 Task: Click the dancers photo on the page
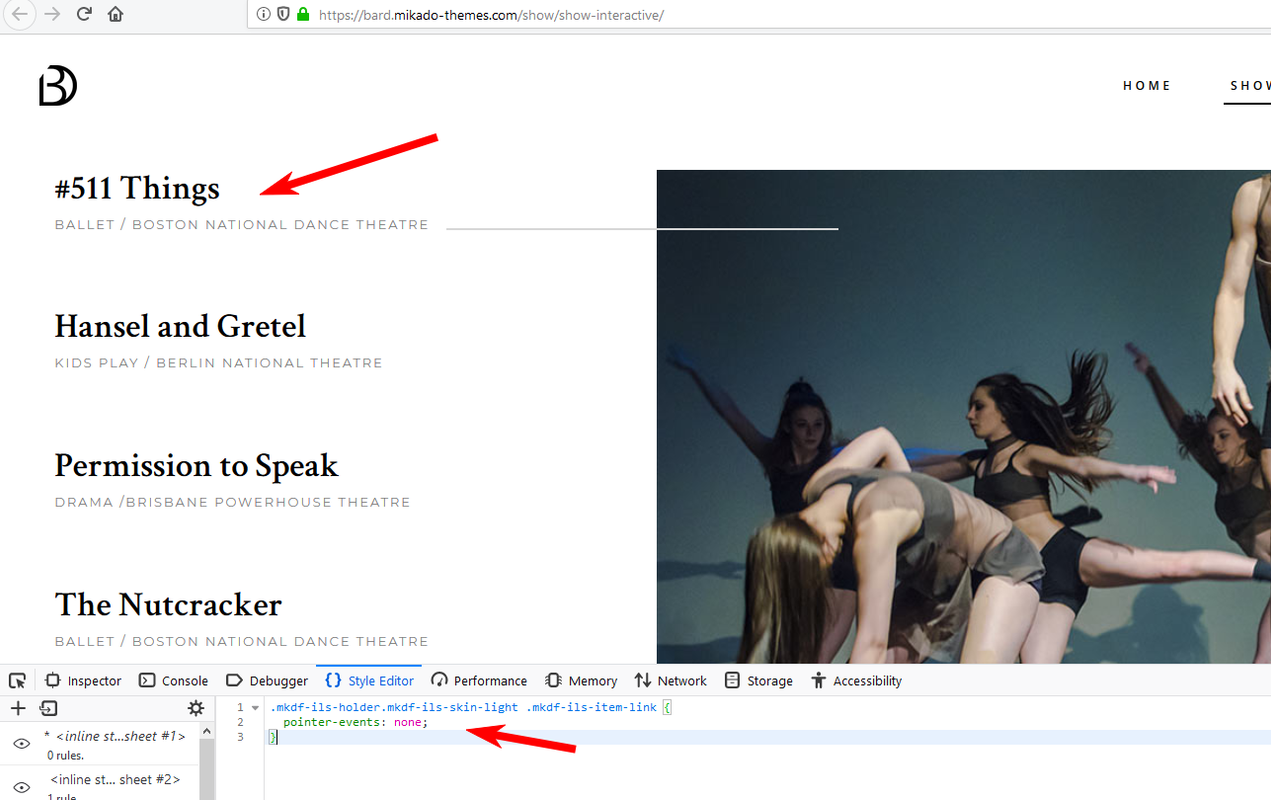pyautogui.click(x=963, y=416)
